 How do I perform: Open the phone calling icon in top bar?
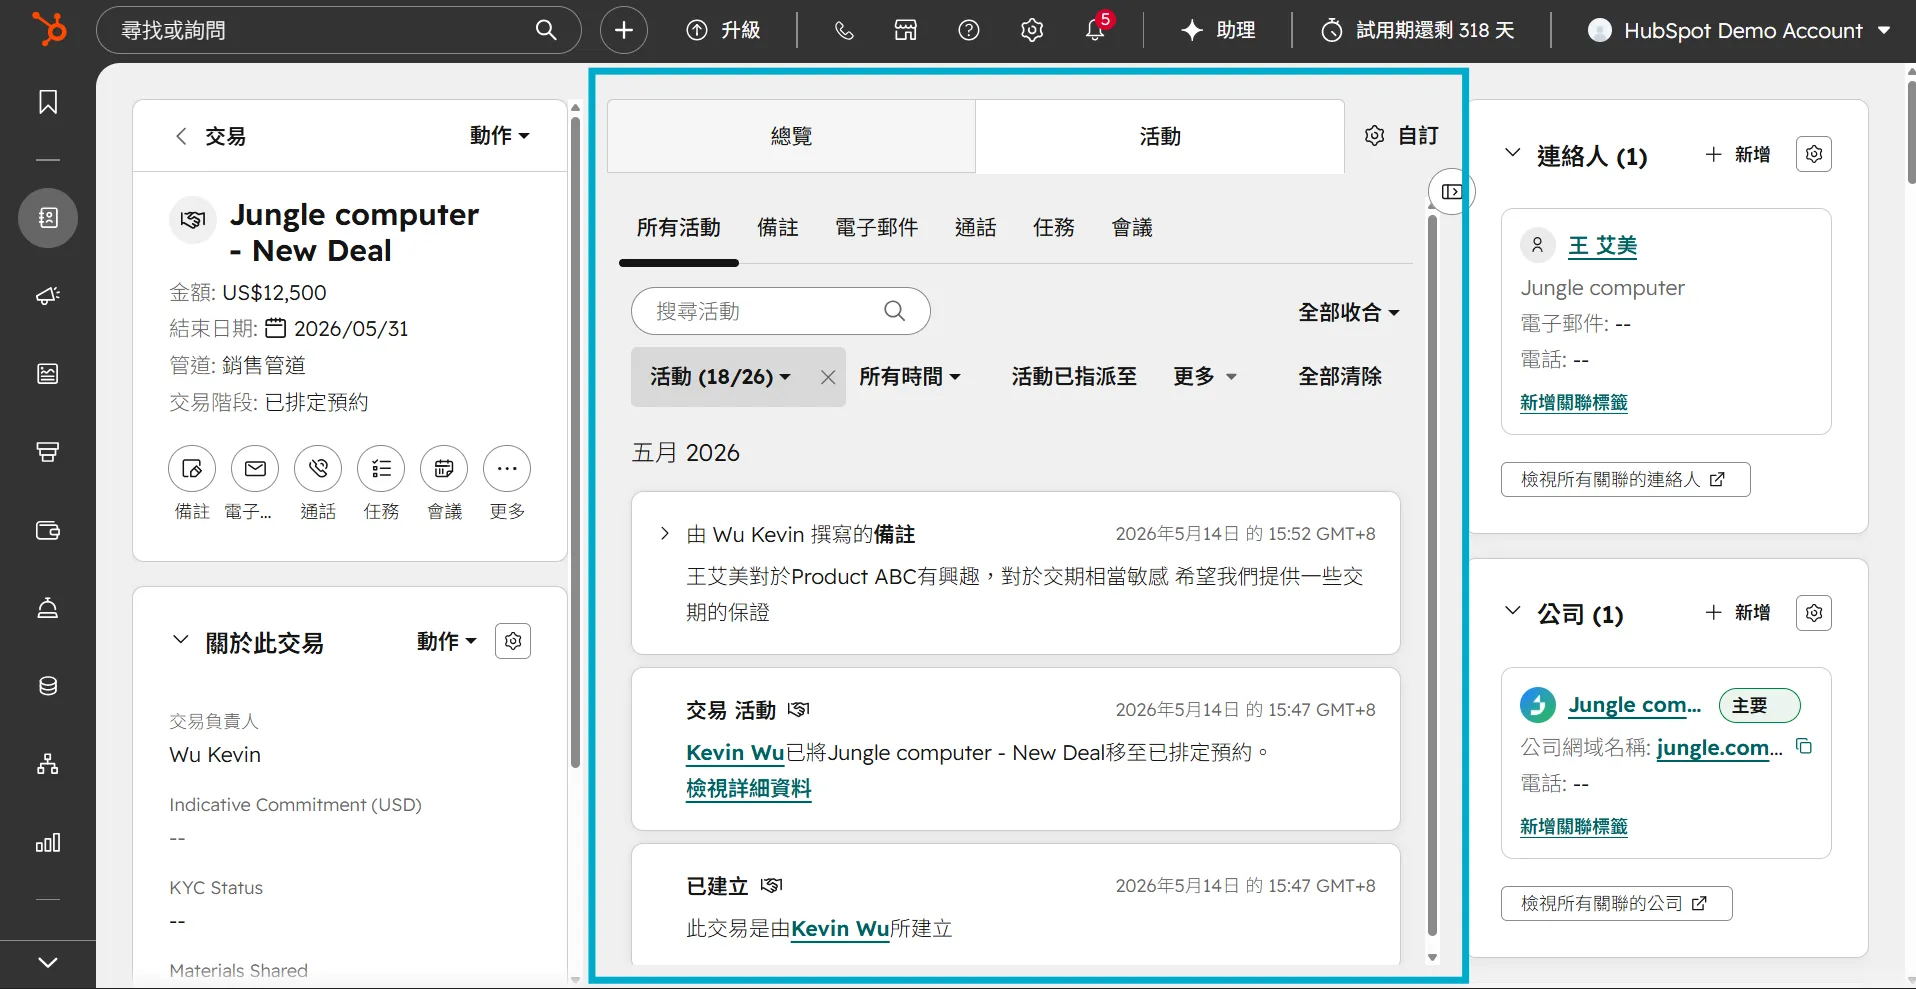coord(844,30)
